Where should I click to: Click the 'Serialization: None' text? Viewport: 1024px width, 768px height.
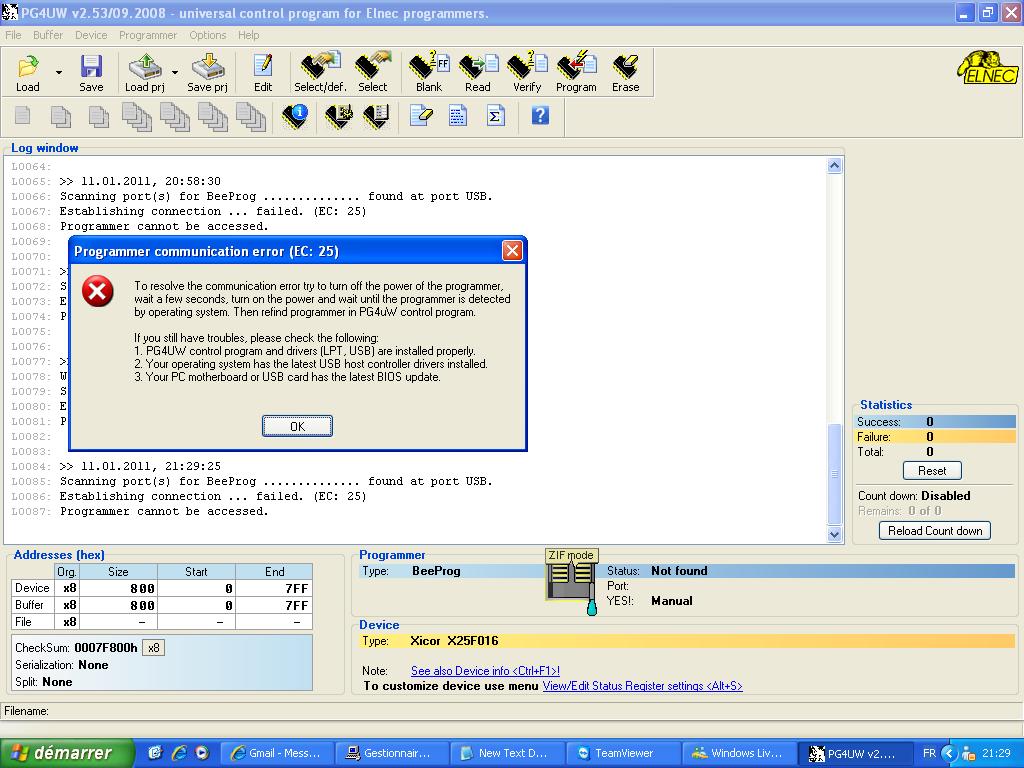point(61,665)
